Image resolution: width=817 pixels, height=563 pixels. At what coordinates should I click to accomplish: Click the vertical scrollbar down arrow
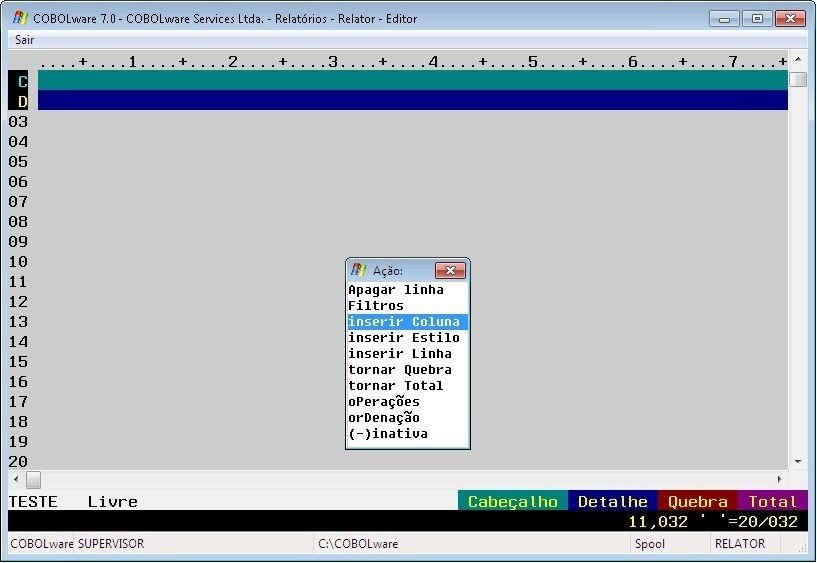[797, 462]
